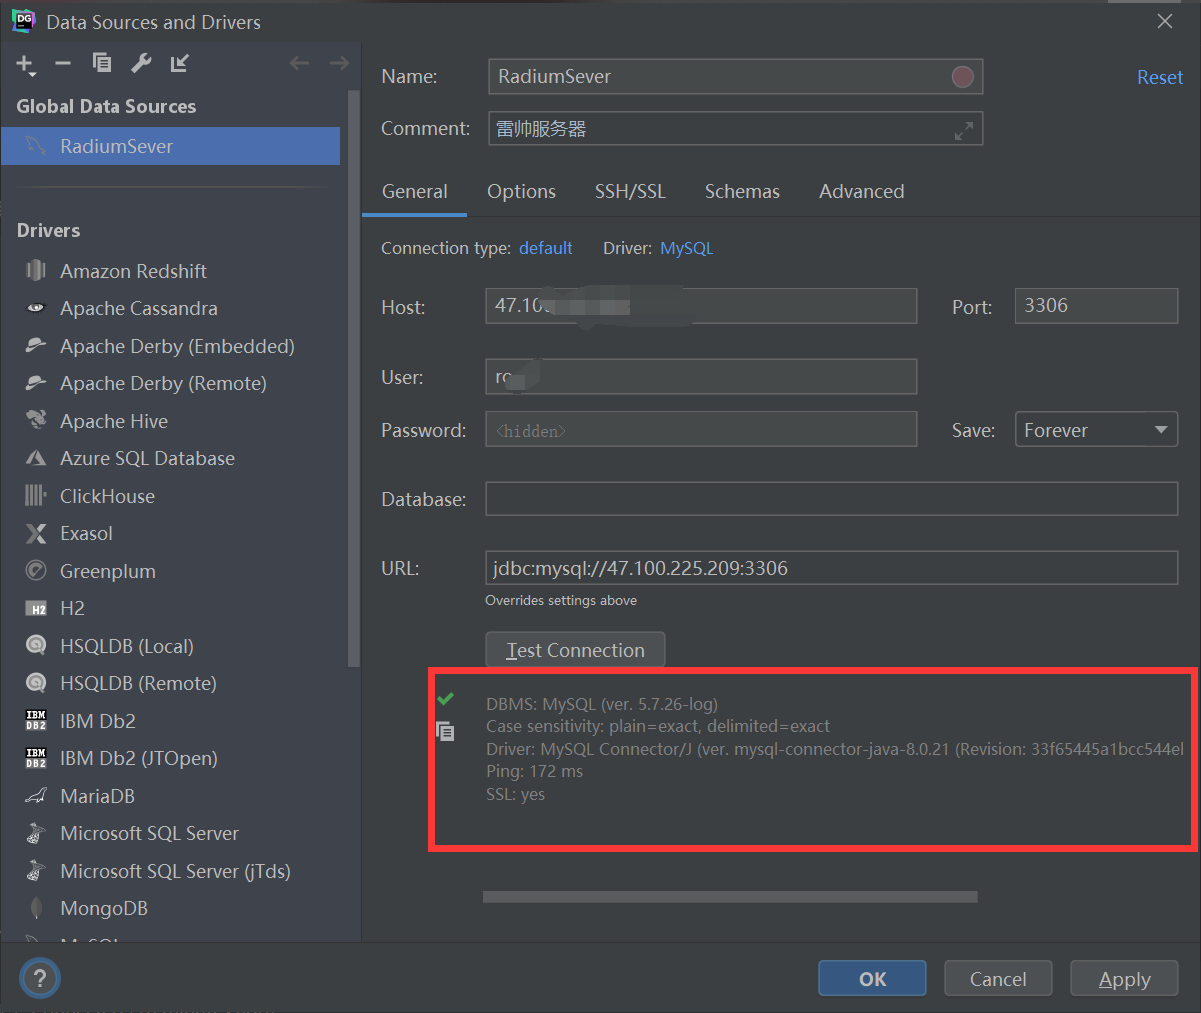Open the Save password Forever dropdown

tap(1096, 430)
